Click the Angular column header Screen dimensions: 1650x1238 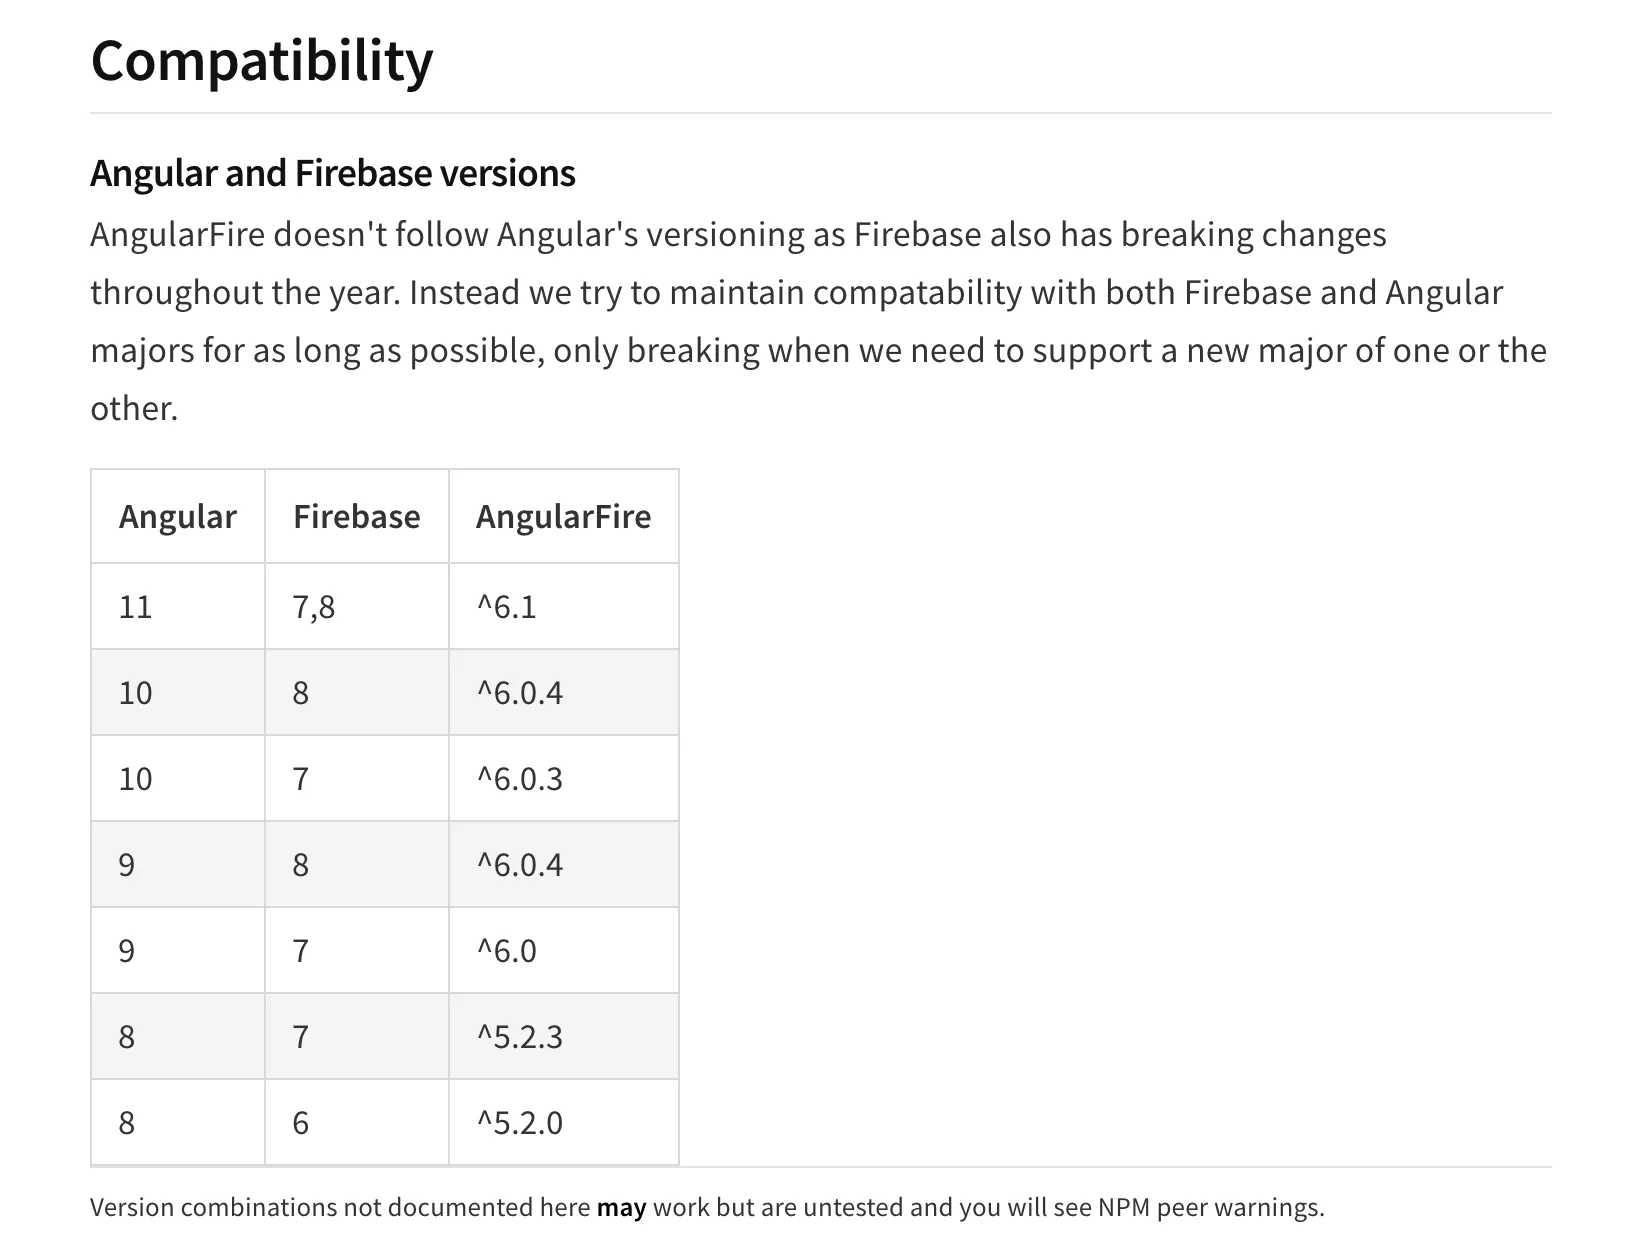[x=177, y=517]
